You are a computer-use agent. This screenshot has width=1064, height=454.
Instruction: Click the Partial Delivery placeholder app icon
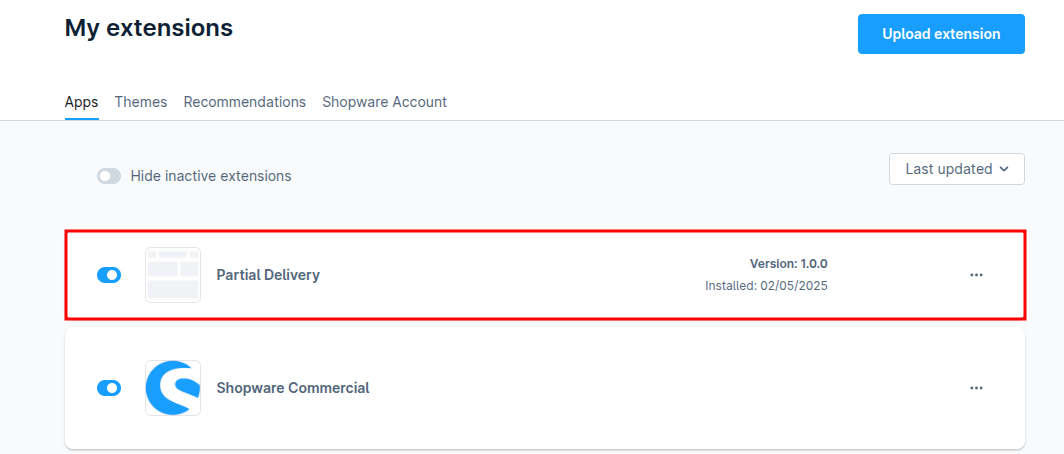coord(172,275)
